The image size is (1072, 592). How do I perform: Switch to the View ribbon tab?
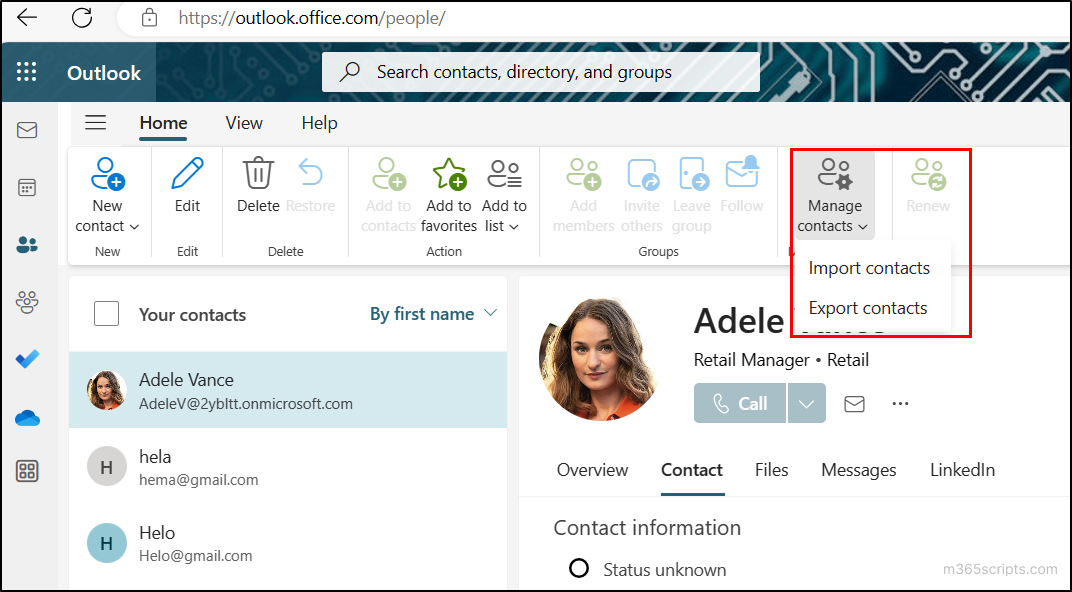(x=243, y=122)
